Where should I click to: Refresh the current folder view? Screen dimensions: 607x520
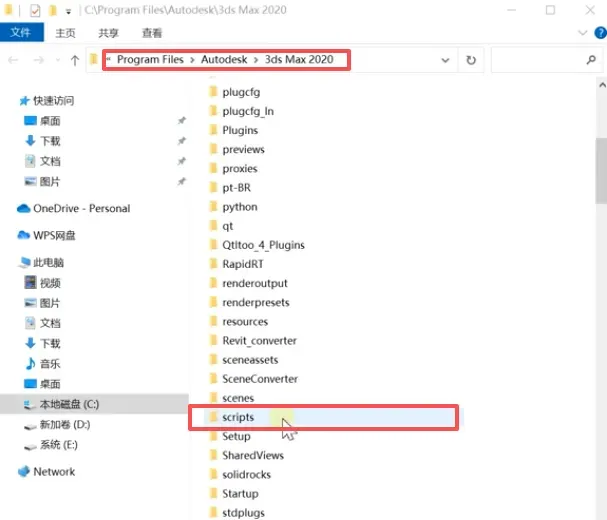[x=471, y=60]
